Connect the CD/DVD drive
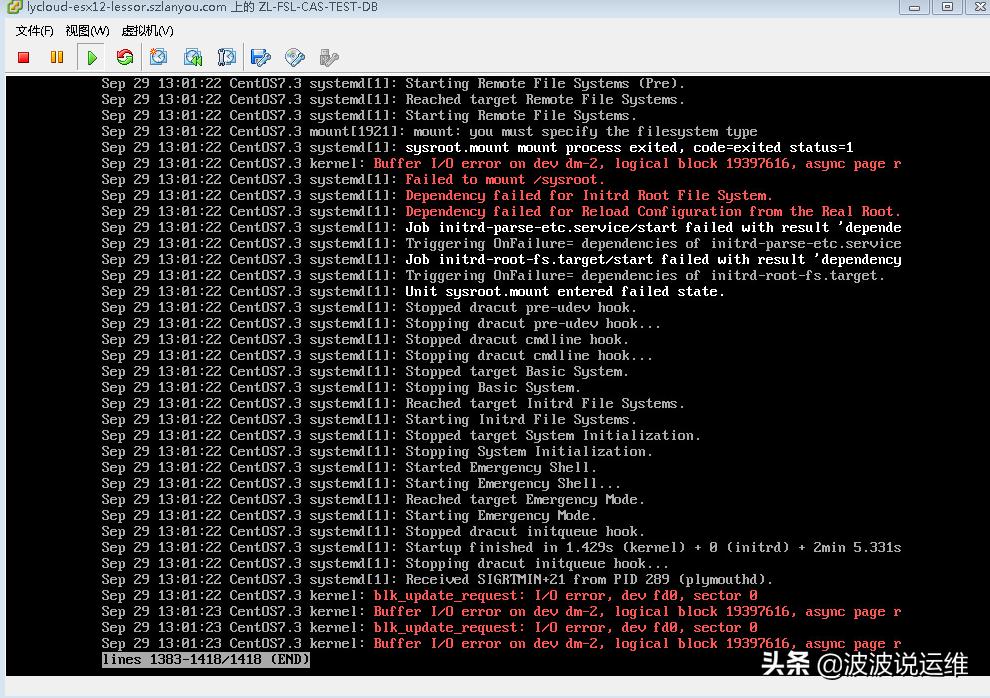Viewport: 990px width, 698px height. click(293, 57)
